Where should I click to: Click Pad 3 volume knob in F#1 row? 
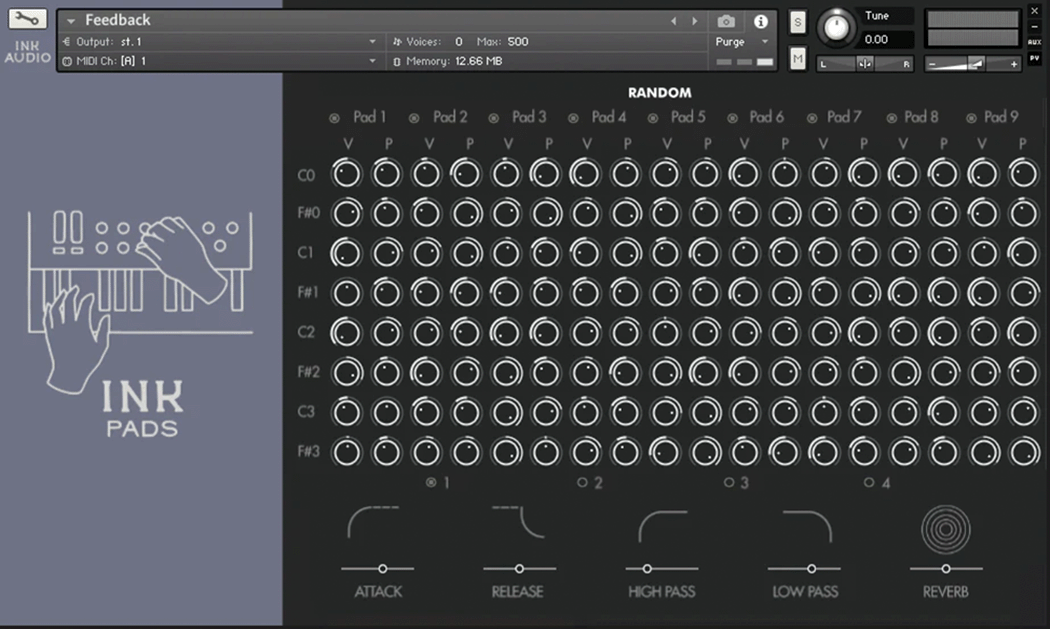point(506,293)
